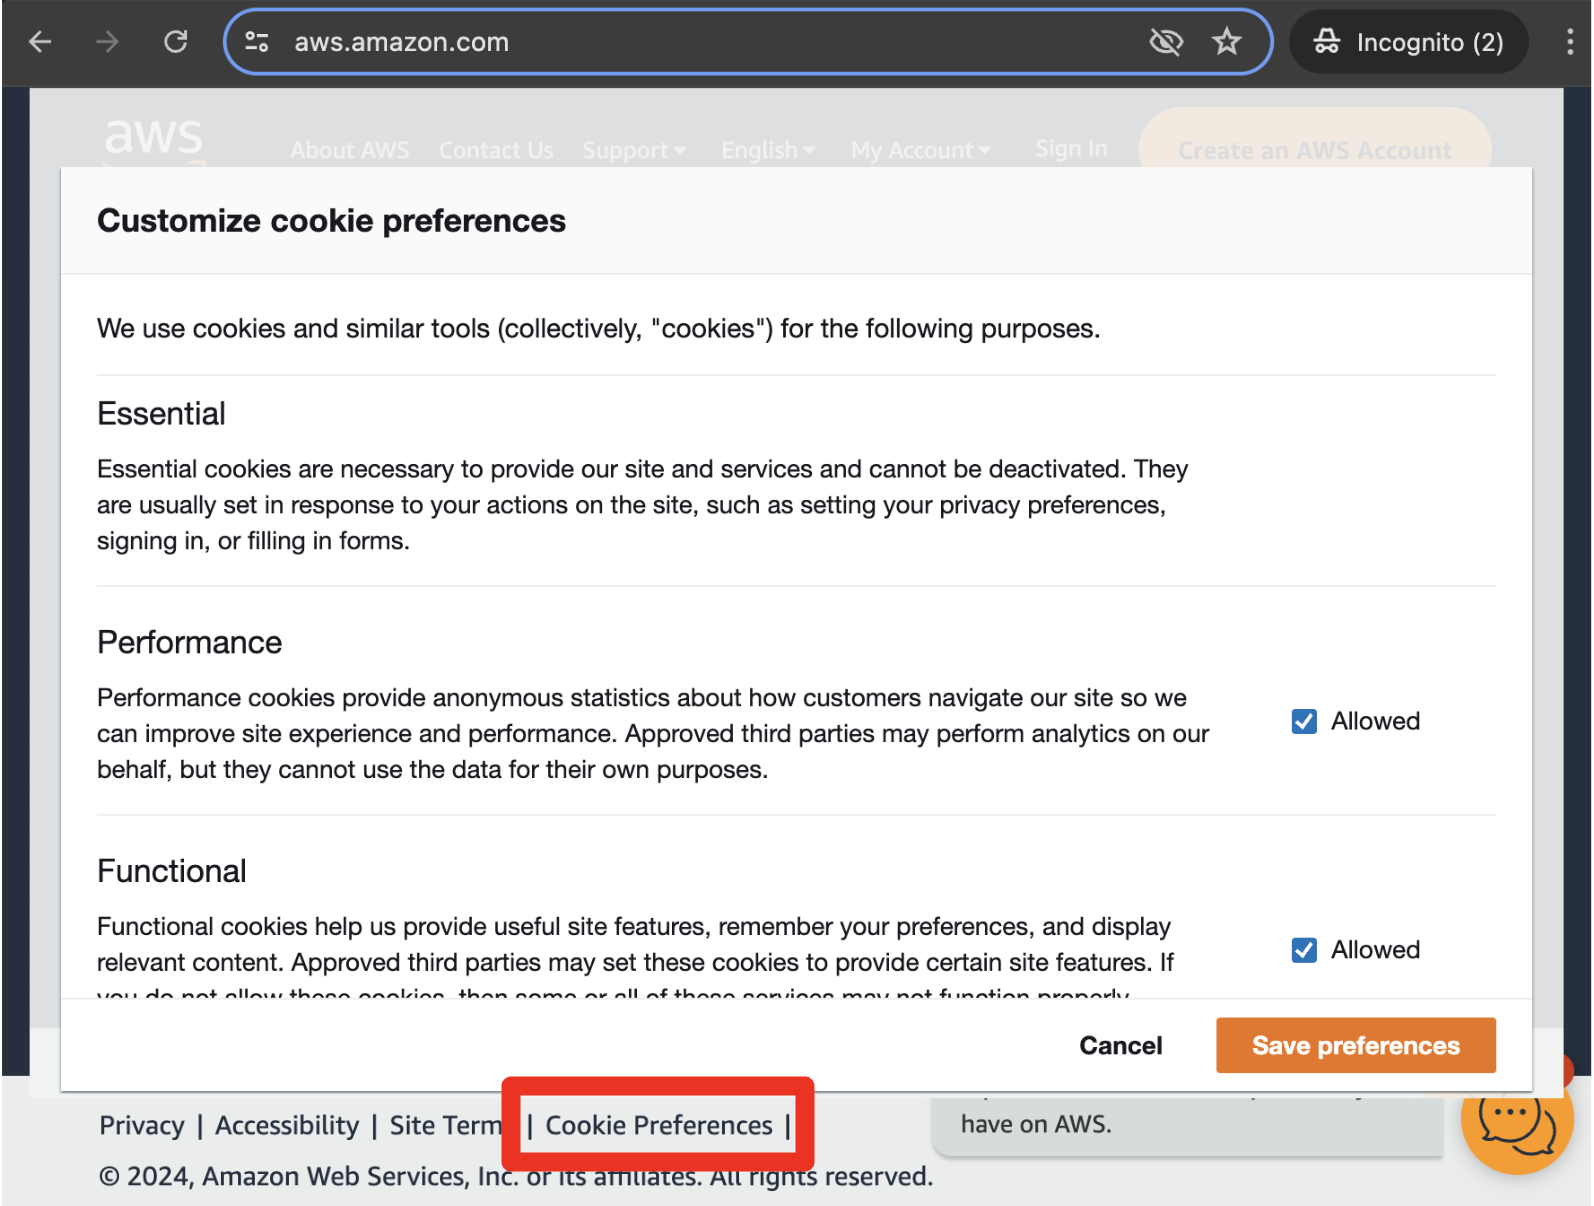
Task: Open the Contact Us menu item
Action: pos(496,150)
